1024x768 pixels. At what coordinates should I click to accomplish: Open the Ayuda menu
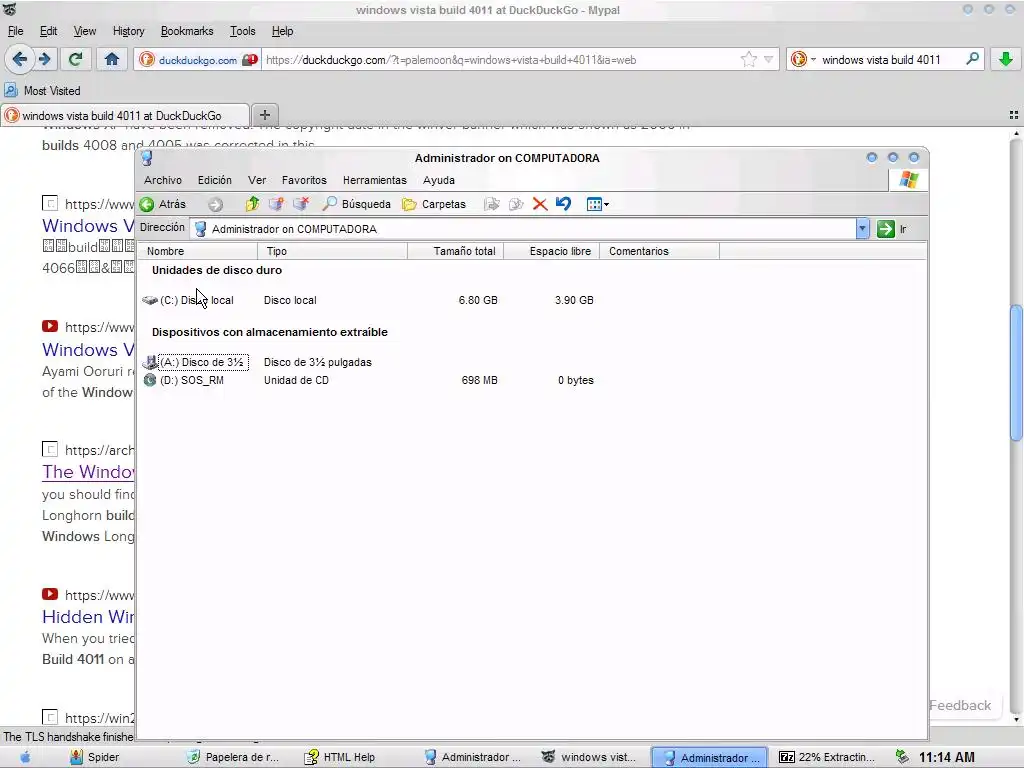click(438, 180)
